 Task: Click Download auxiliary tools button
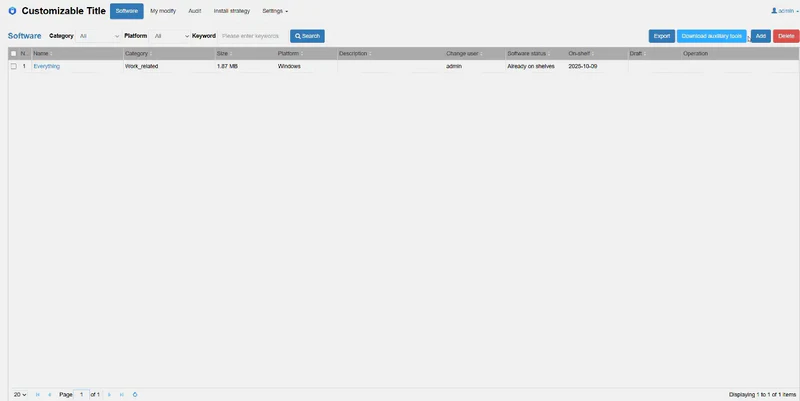tap(711, 36)
